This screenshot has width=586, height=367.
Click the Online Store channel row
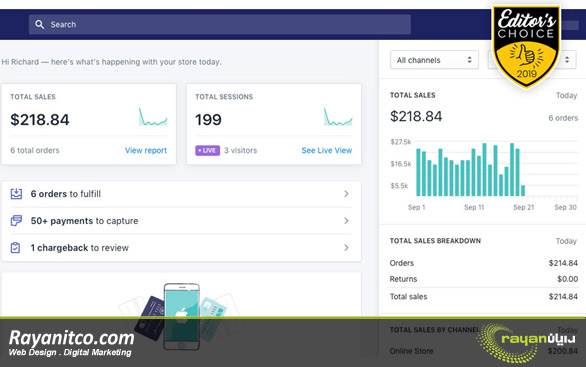(x=484, y=351)
